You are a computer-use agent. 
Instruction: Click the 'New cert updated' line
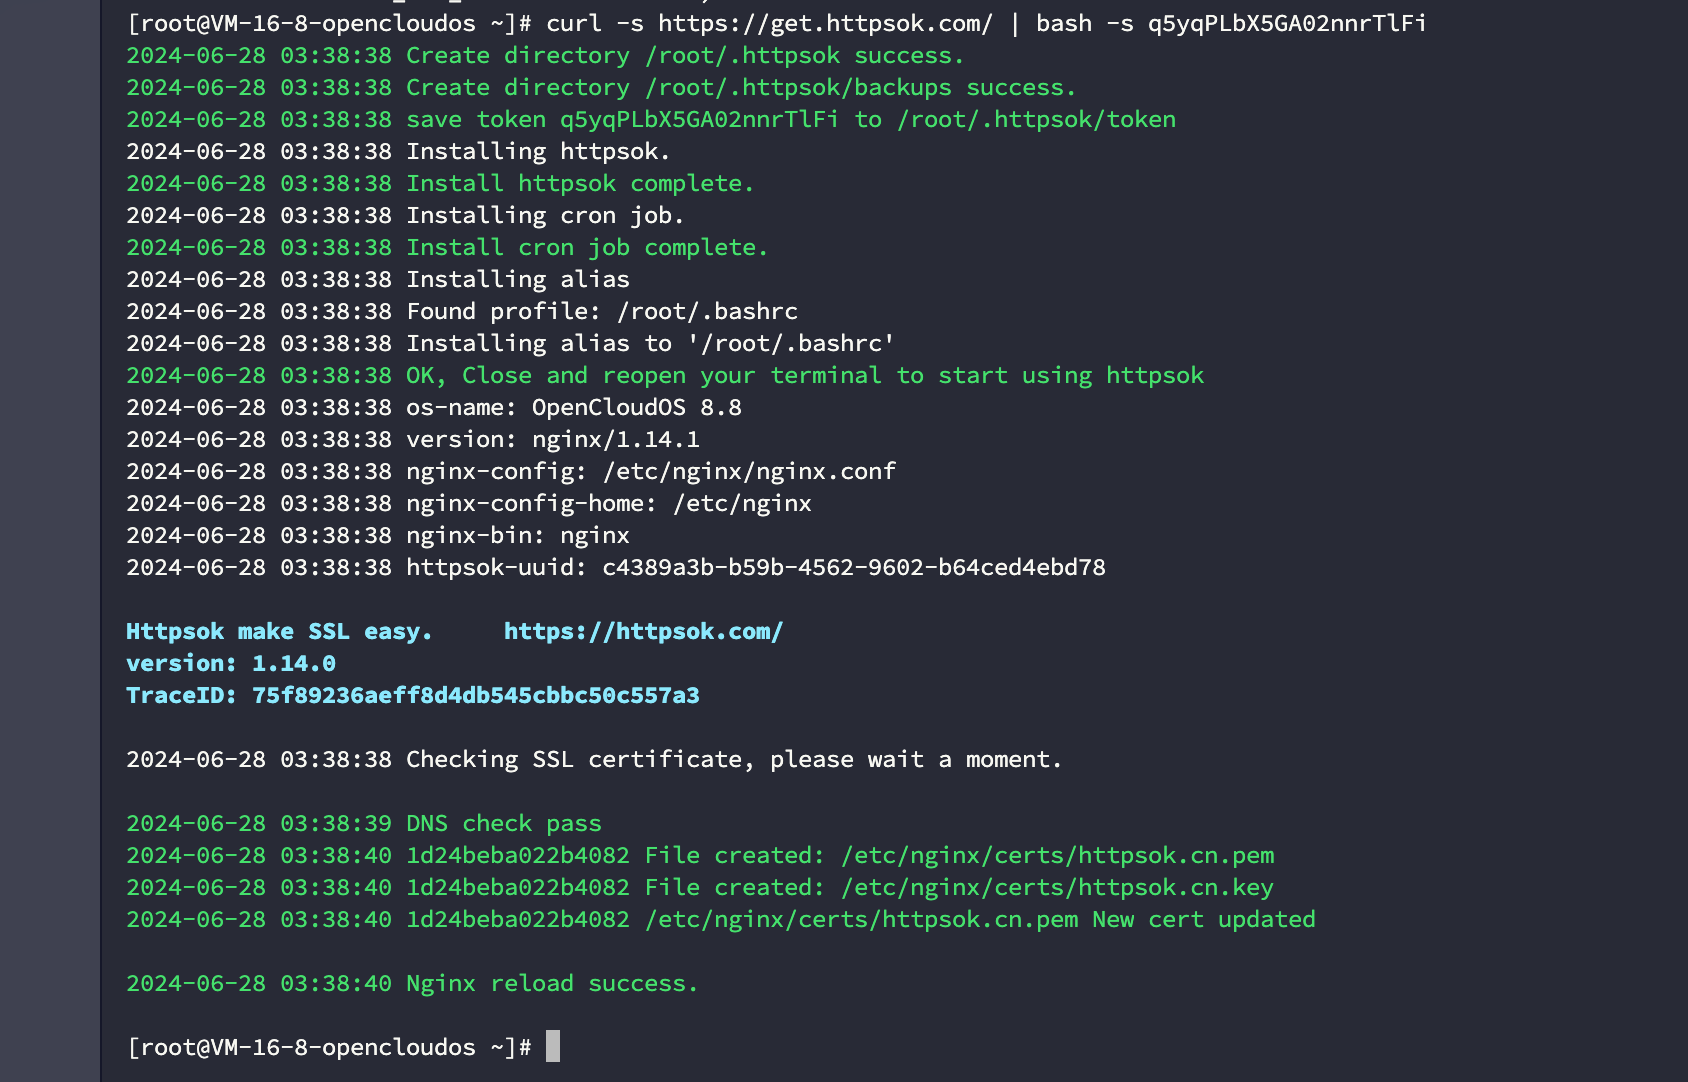721,919
